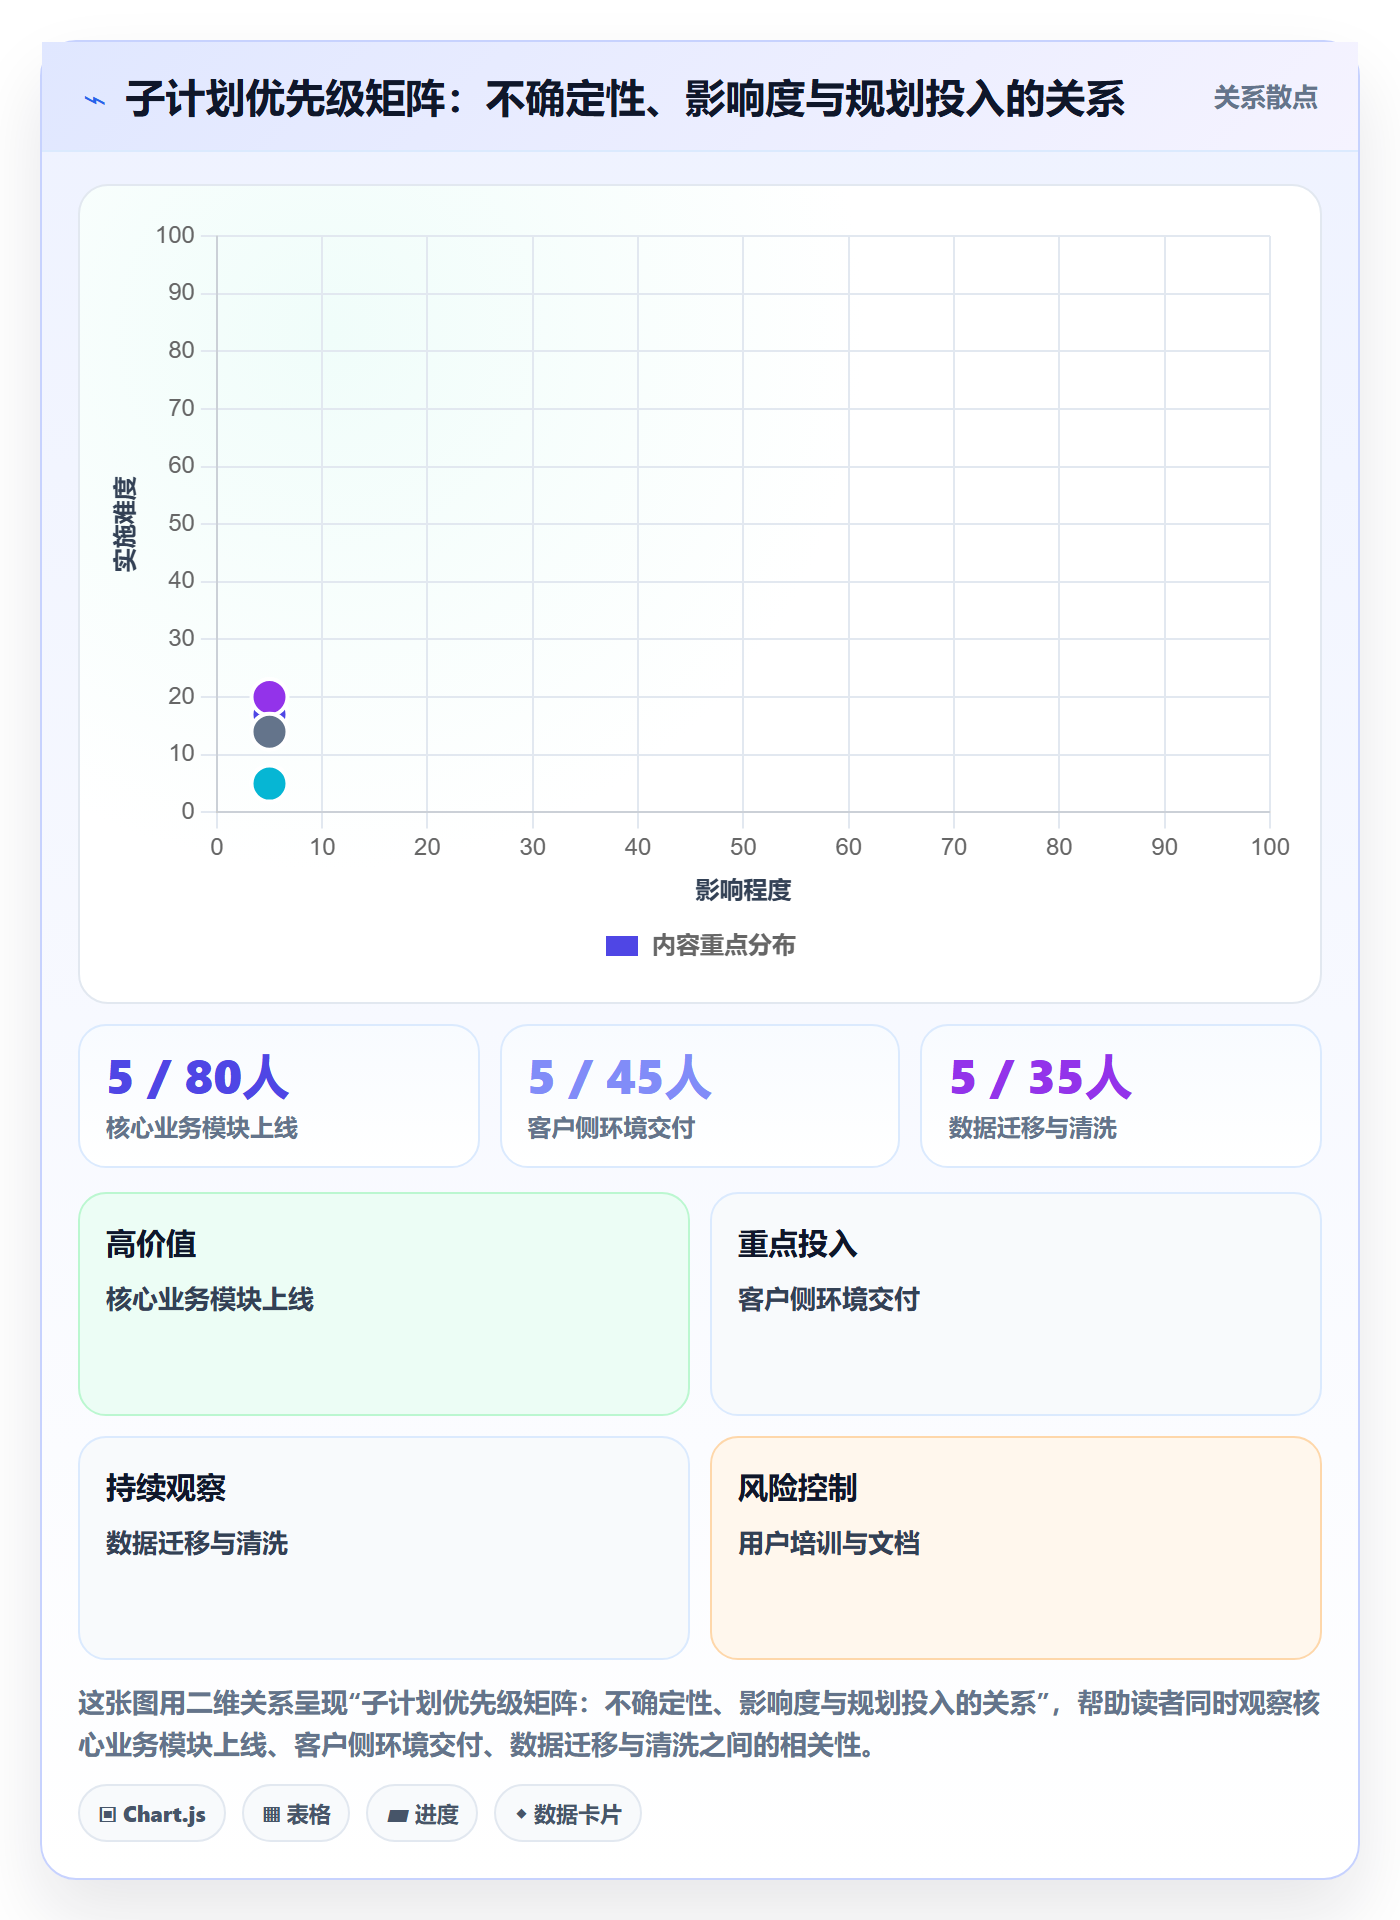The image size is (1400, 1920).
Task: Click the Chart.js tag icon
Action: point(108,1814)
